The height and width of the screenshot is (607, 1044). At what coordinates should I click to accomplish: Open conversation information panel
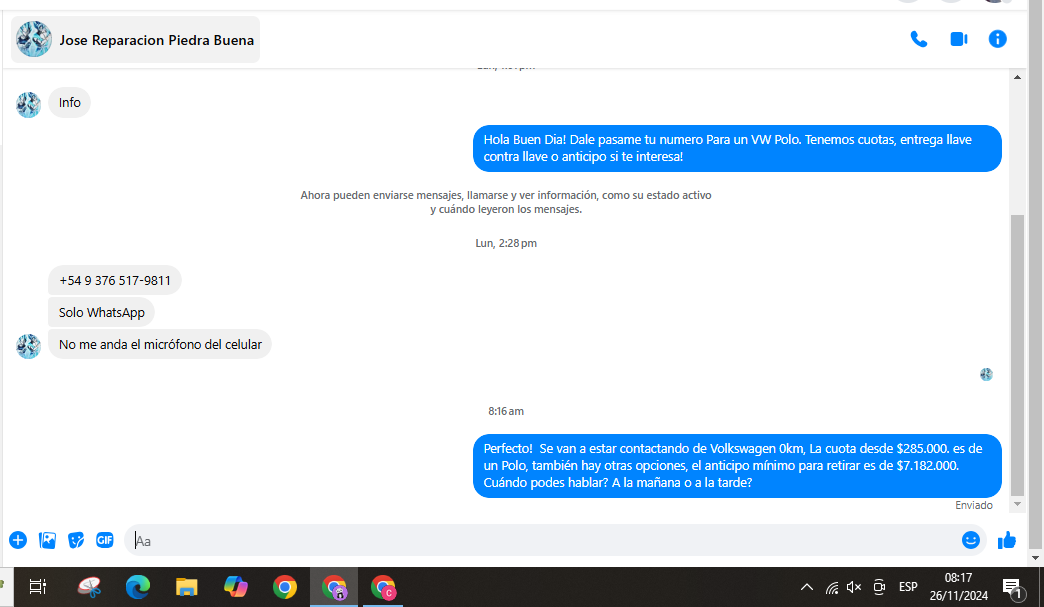tap(997, 39)
